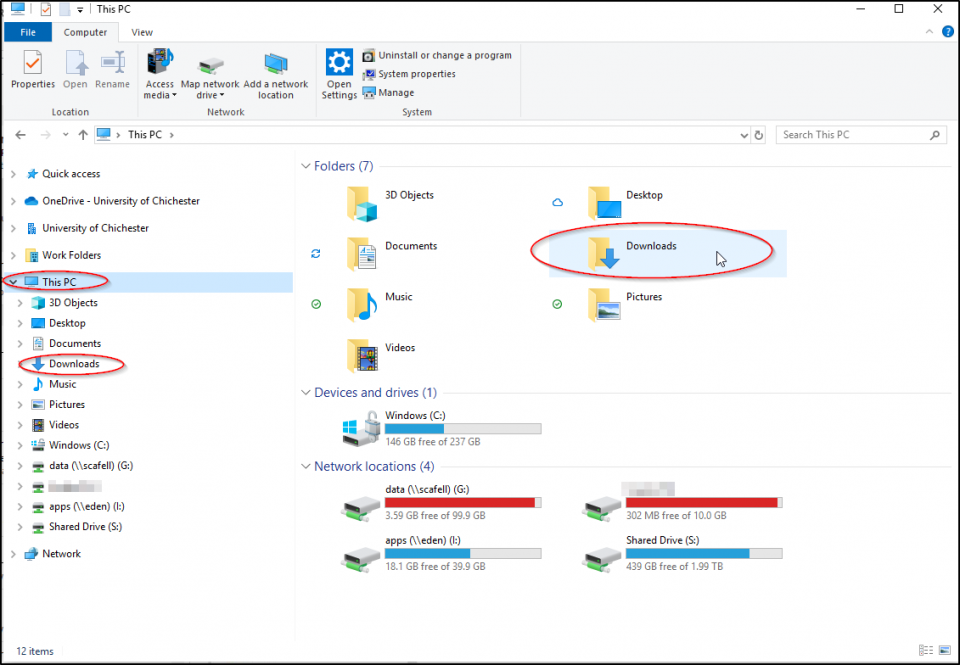The width and height of the screenshot is (960, 665).
Task: Open the Help question mark icon
Action: (x=948, y=32)
